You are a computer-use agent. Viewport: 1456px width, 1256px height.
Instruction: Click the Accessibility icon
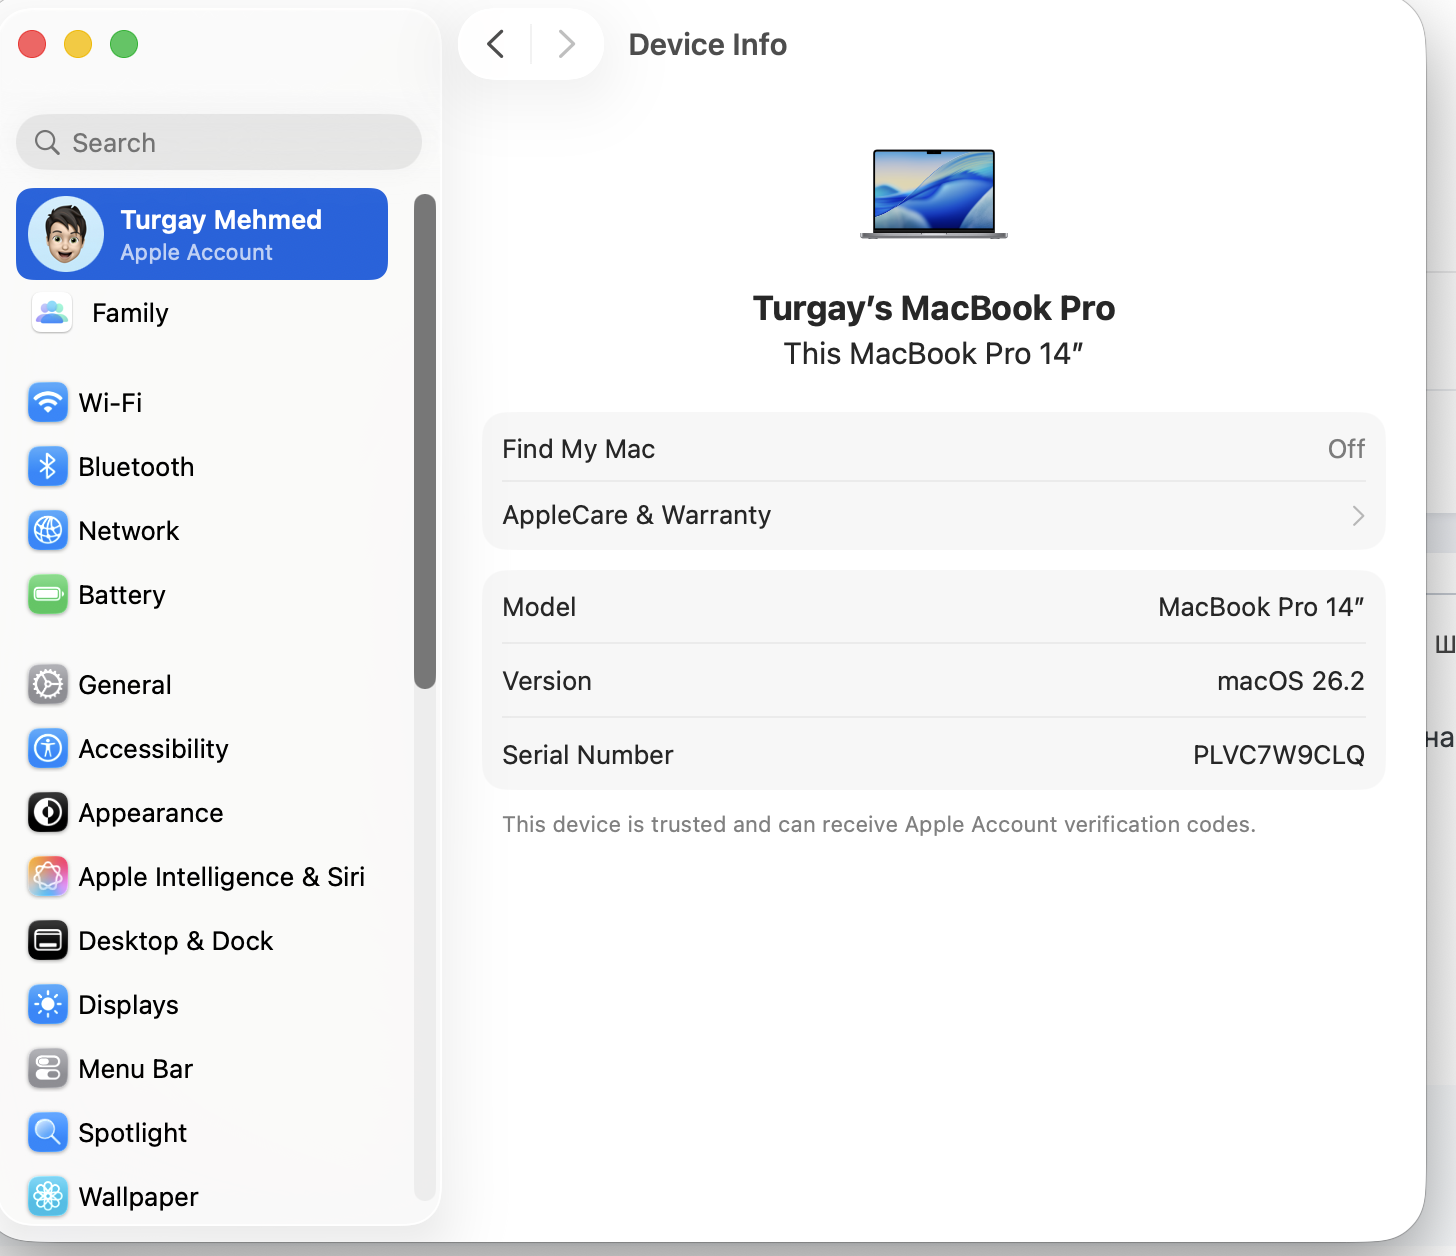tap(48, 749)
